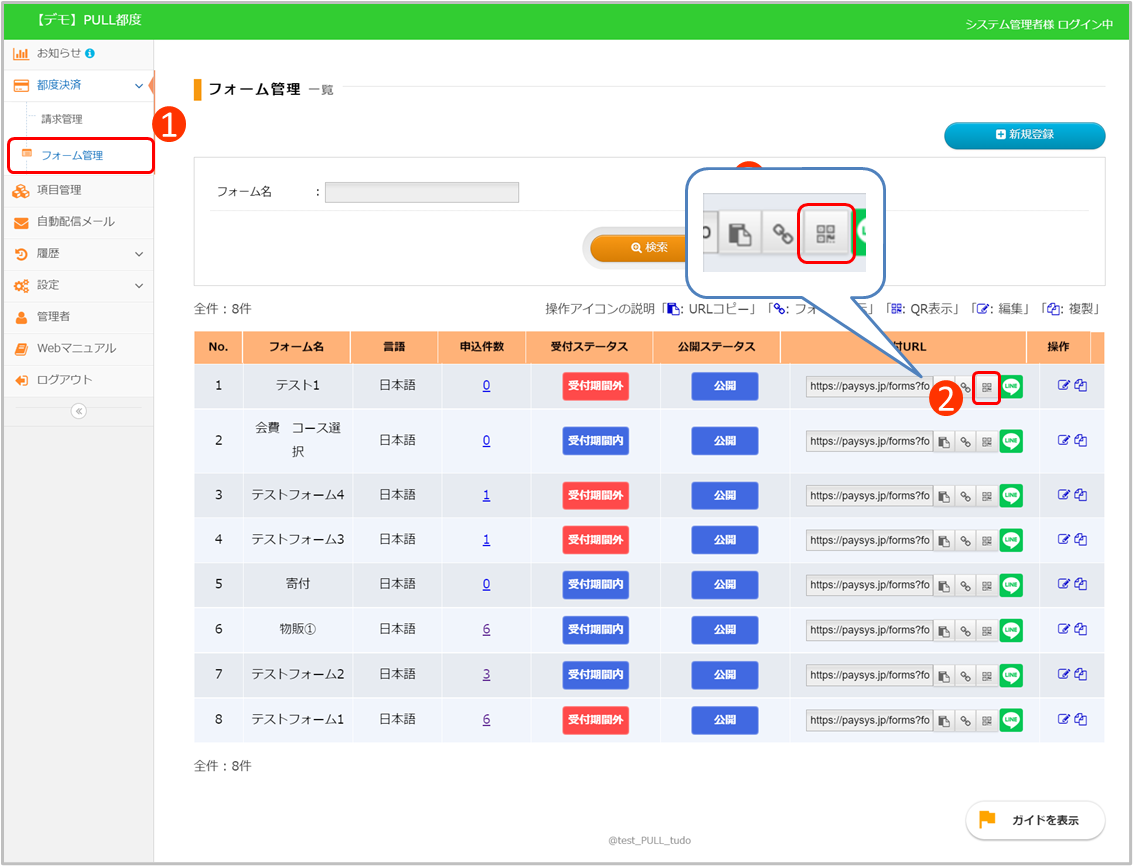Show QR code for テスト1 form

[x=987, y=387]
